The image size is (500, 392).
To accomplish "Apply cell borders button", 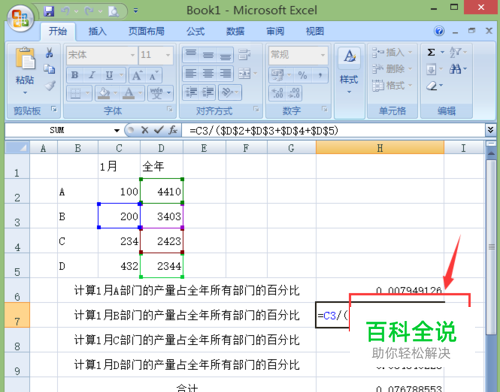I will click(x=76, y=93).
